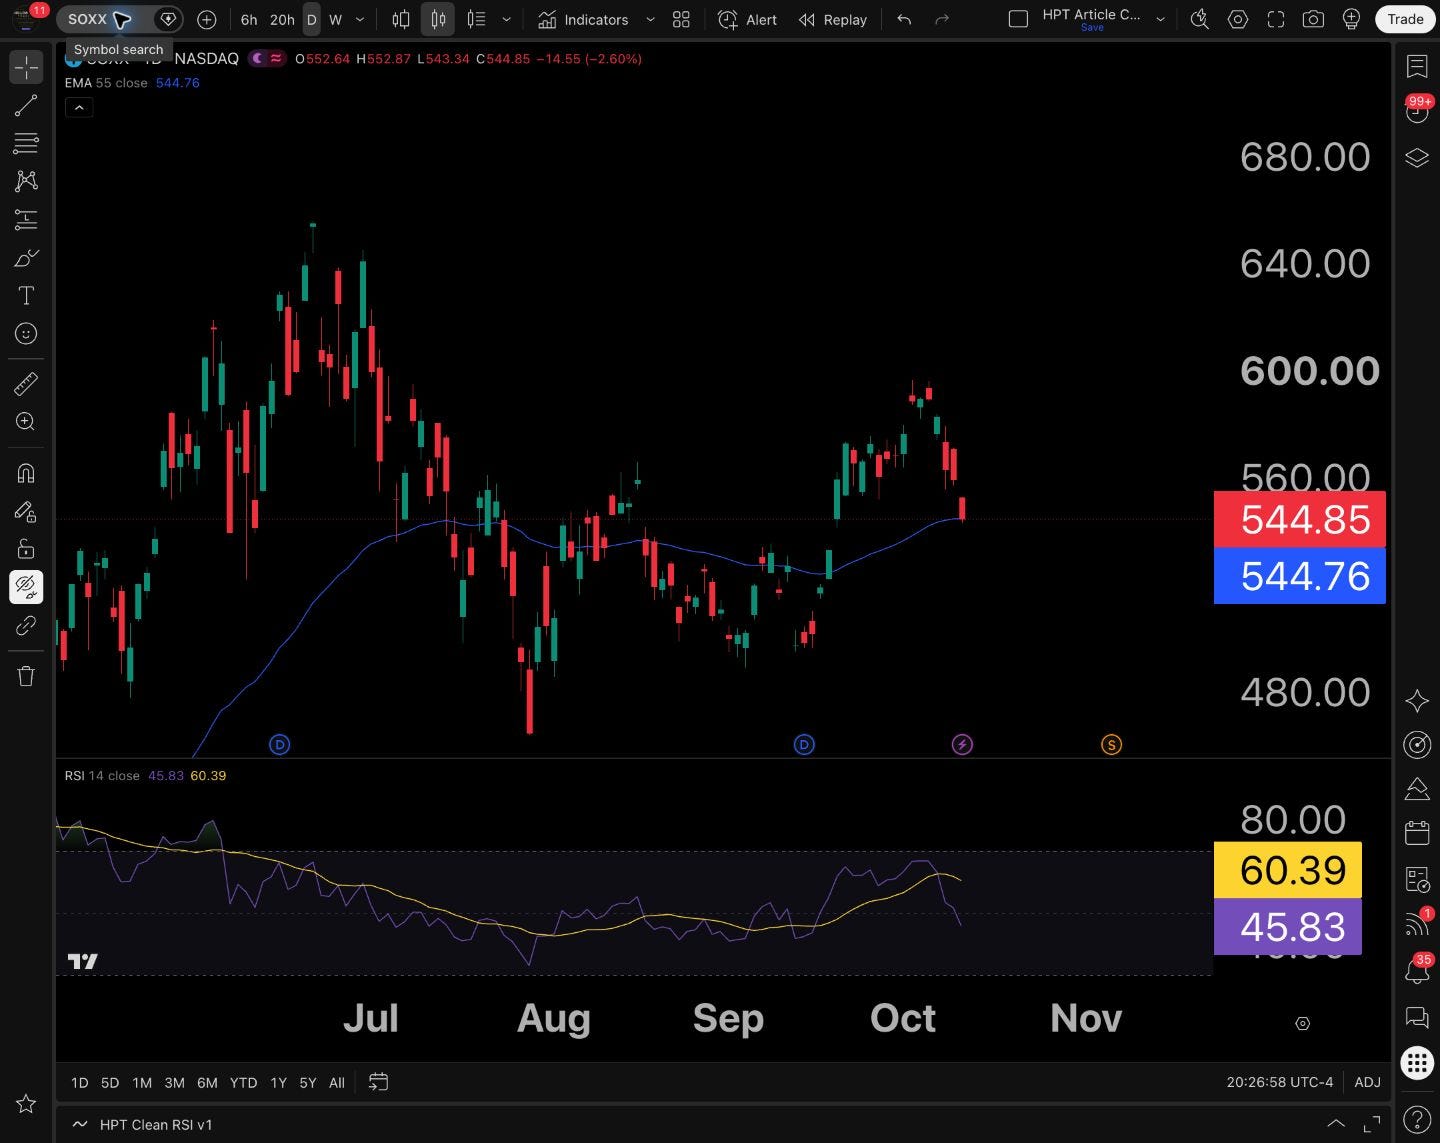Viewport: 1440px width, 1143px height.
Task: Create an Alert
Action: point(748,19)
